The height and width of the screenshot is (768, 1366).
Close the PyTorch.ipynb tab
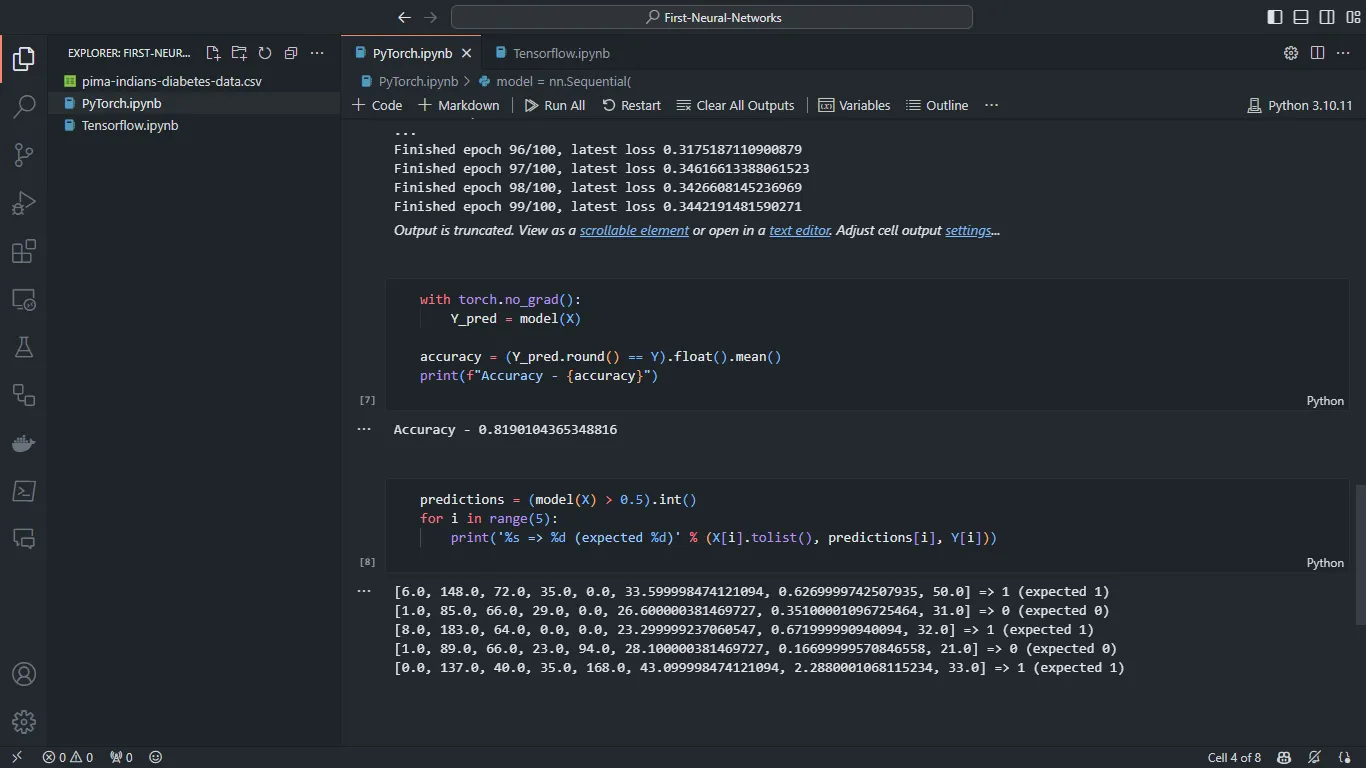pos(467,53)
